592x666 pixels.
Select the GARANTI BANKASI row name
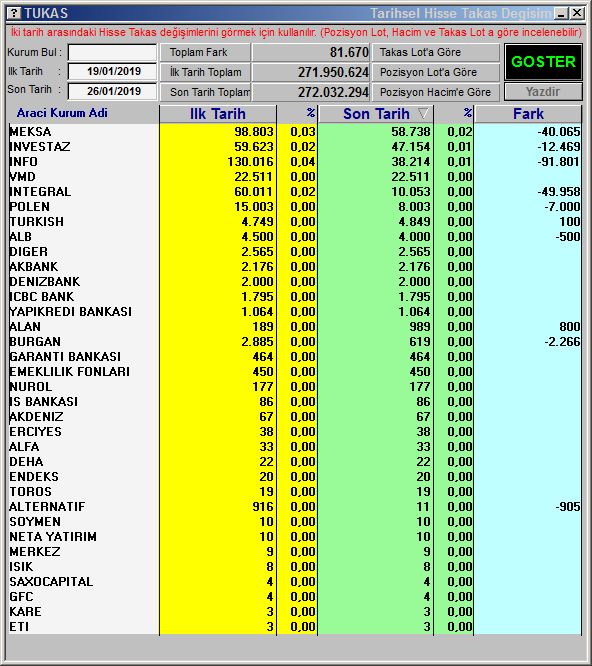point(65,357)
